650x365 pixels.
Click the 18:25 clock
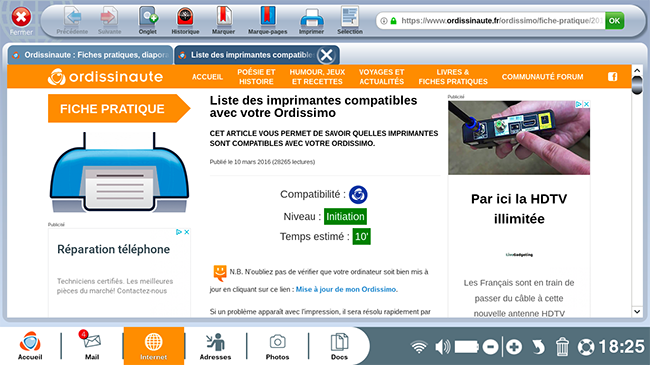tap(622, 347)
